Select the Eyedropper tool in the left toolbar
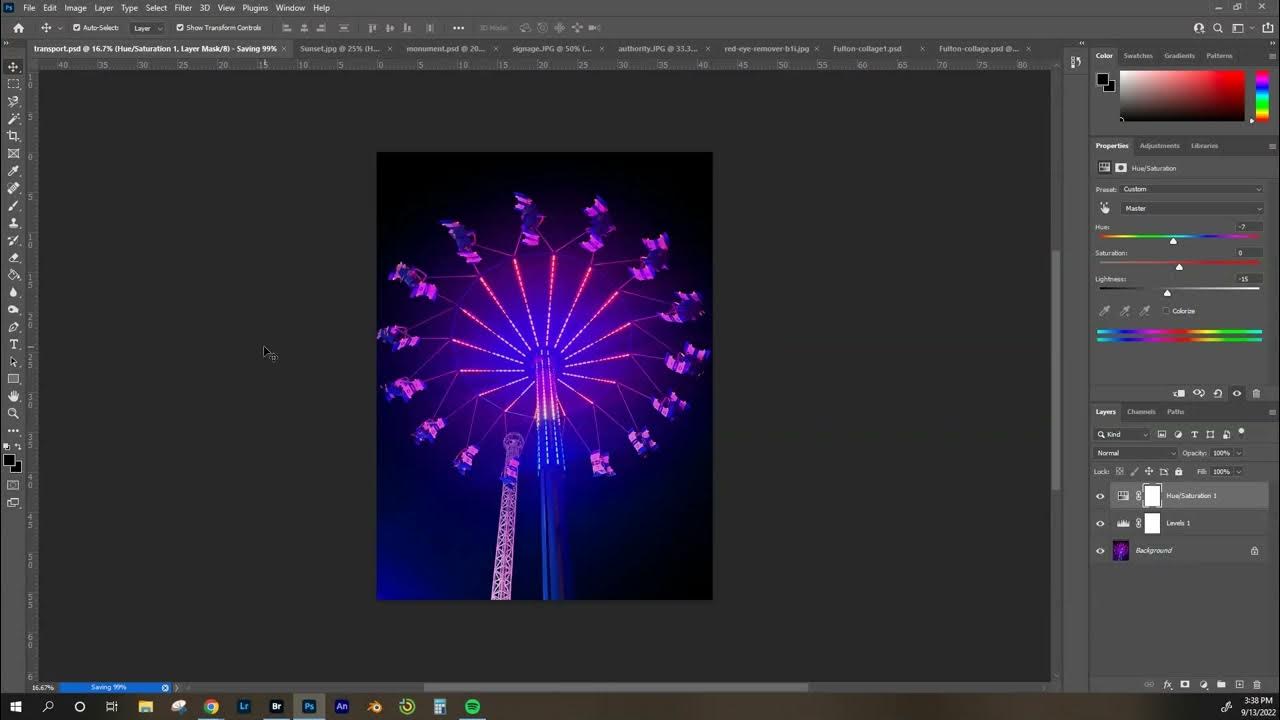Screen dimensions: 1280x720 [13, 171]
